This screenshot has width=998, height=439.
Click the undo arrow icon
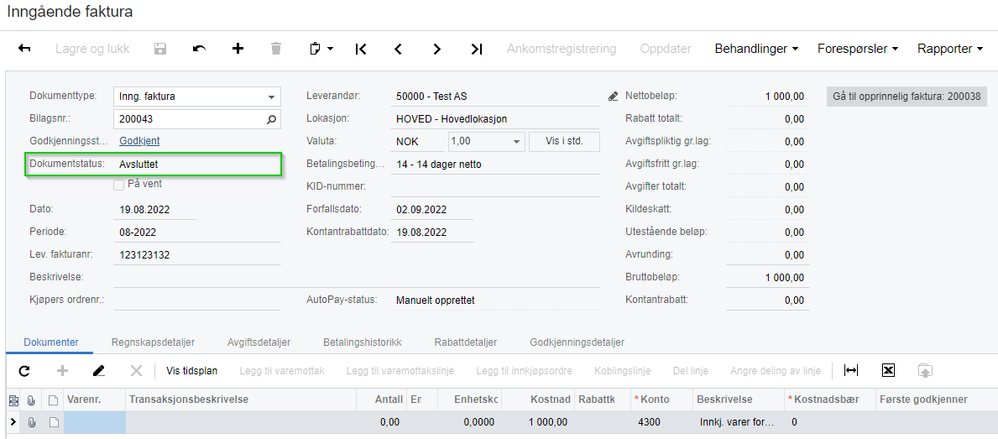199,48
